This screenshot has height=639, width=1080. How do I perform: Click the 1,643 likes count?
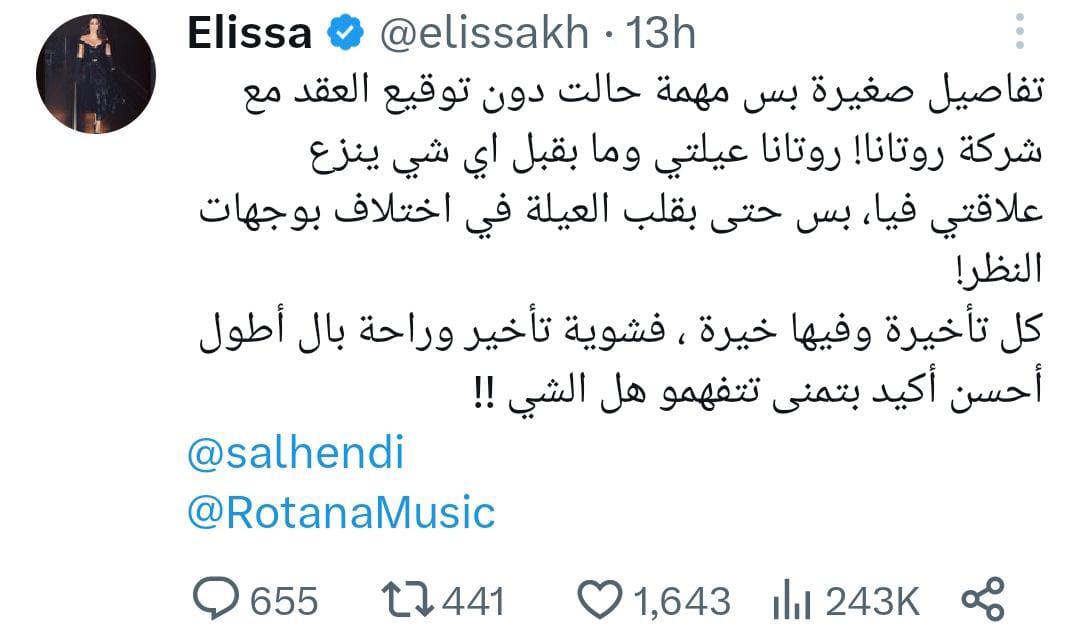(683, 601)
